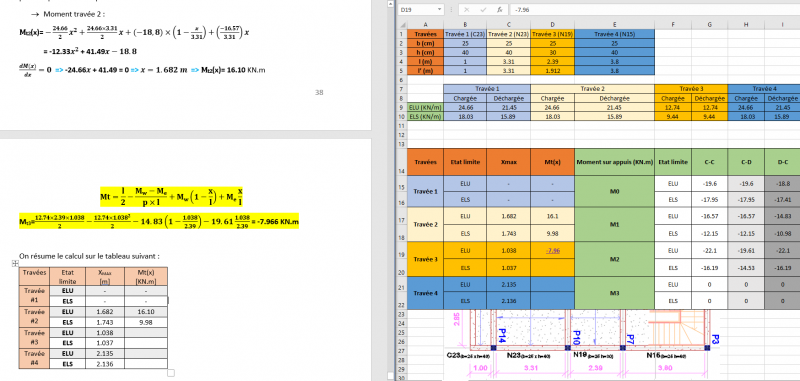Image resolution: width=800 pixels, height=381 pixels.
Task: Select column G header
Action: tap(710, 24)
